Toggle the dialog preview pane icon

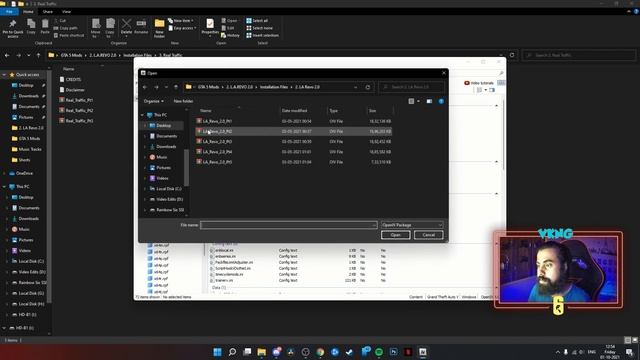[x=429, y=101]
